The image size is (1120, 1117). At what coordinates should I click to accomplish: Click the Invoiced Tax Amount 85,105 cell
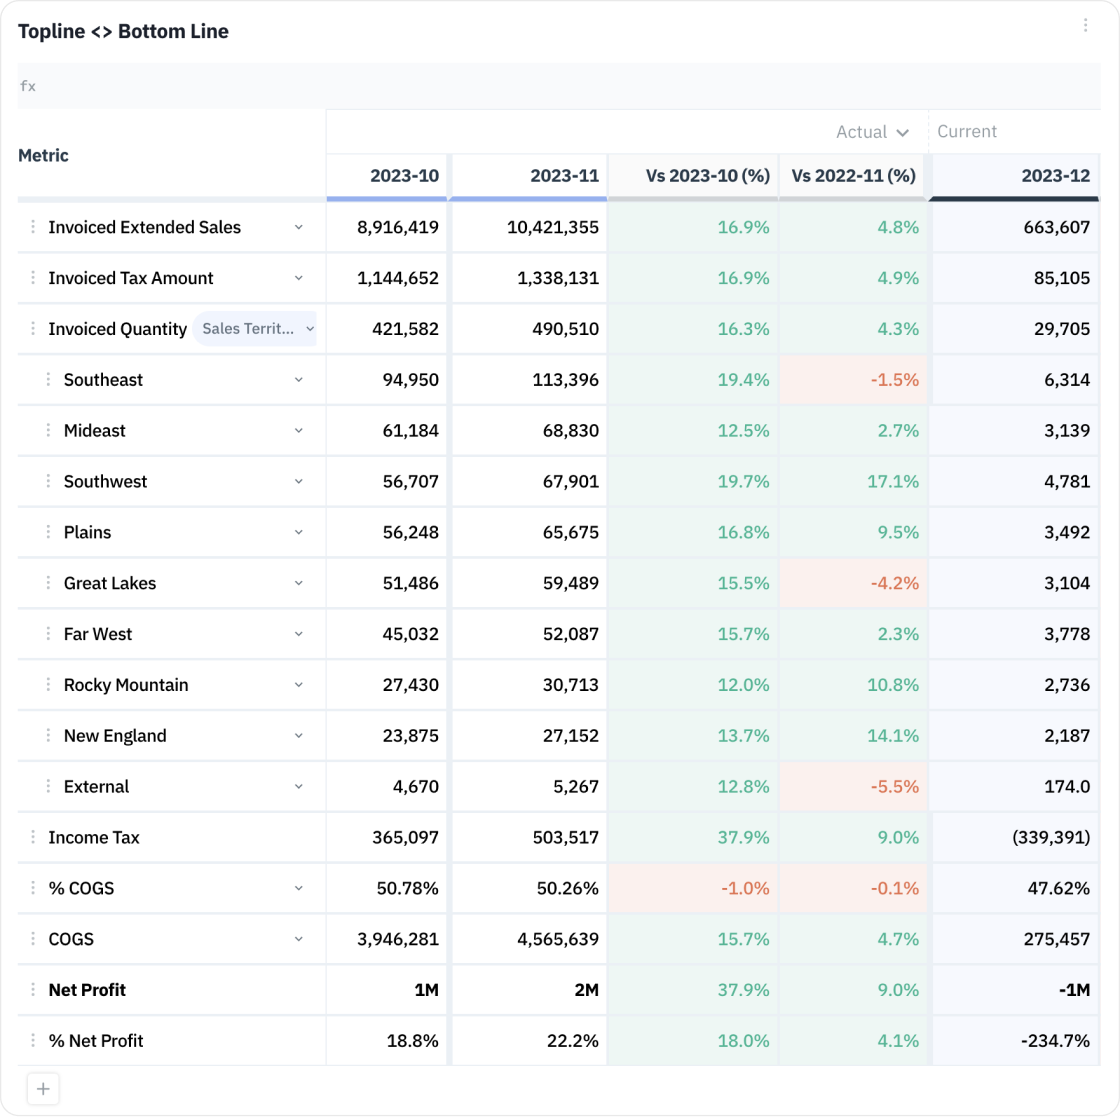click(x=1014, y=278)
